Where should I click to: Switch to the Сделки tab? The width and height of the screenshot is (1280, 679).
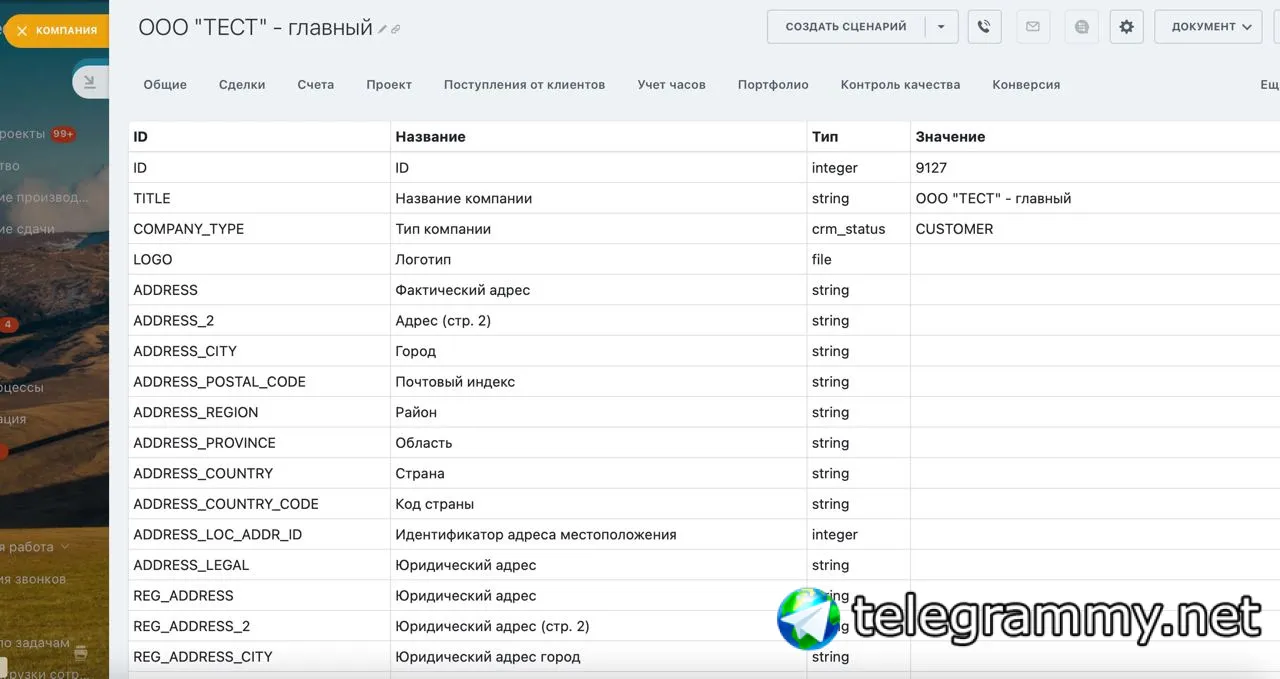point(242,85)
